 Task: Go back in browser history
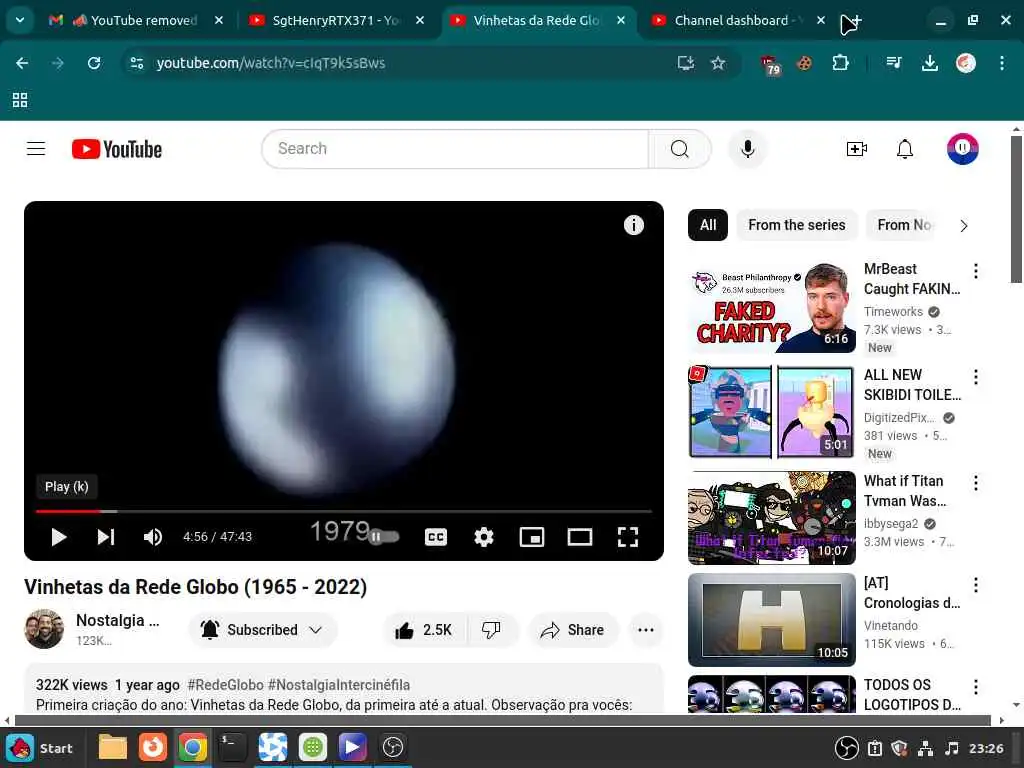click(x=22, y=63)
